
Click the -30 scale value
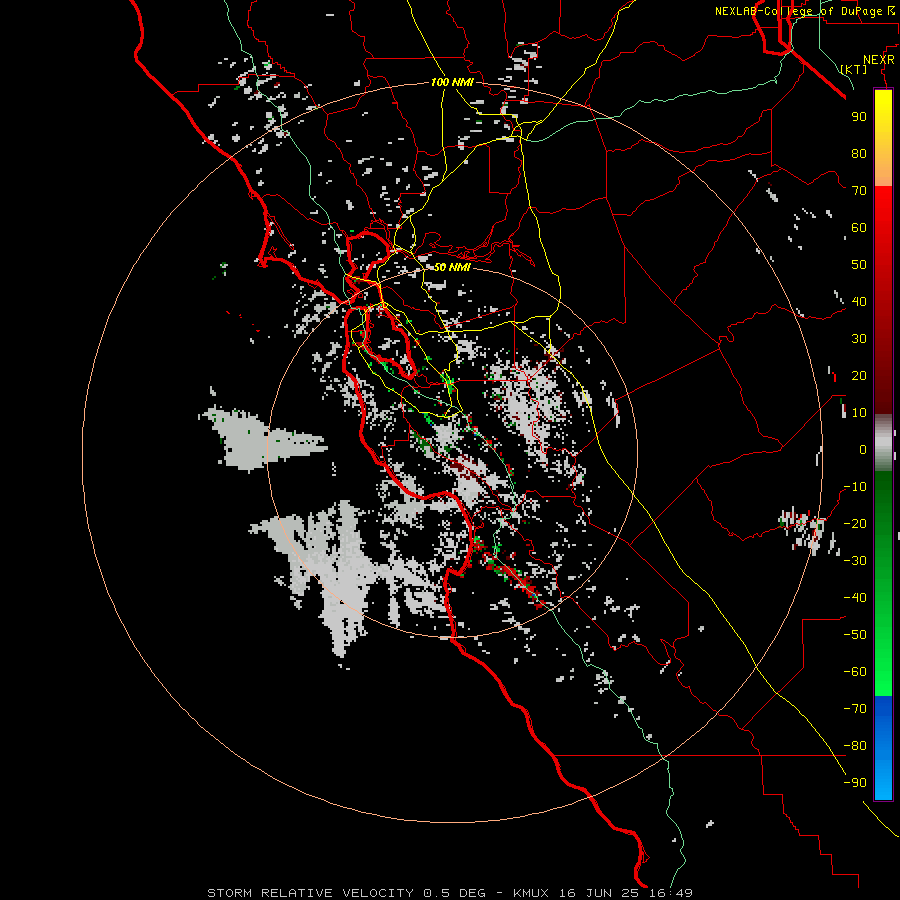pyautogui.click(x=855, y=561)
